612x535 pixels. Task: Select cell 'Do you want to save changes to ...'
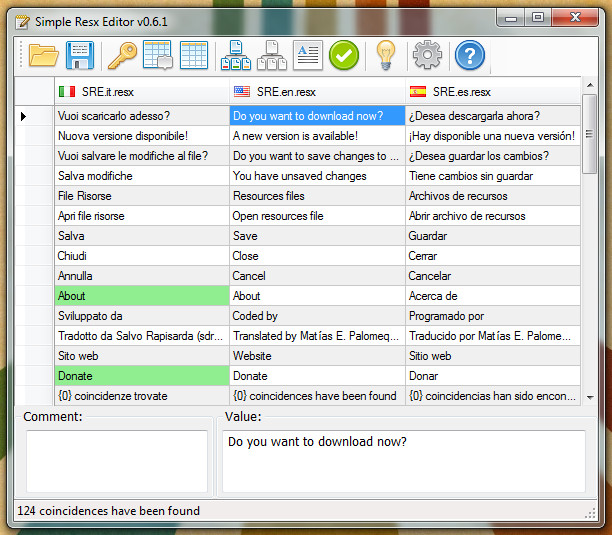(317, 156)
